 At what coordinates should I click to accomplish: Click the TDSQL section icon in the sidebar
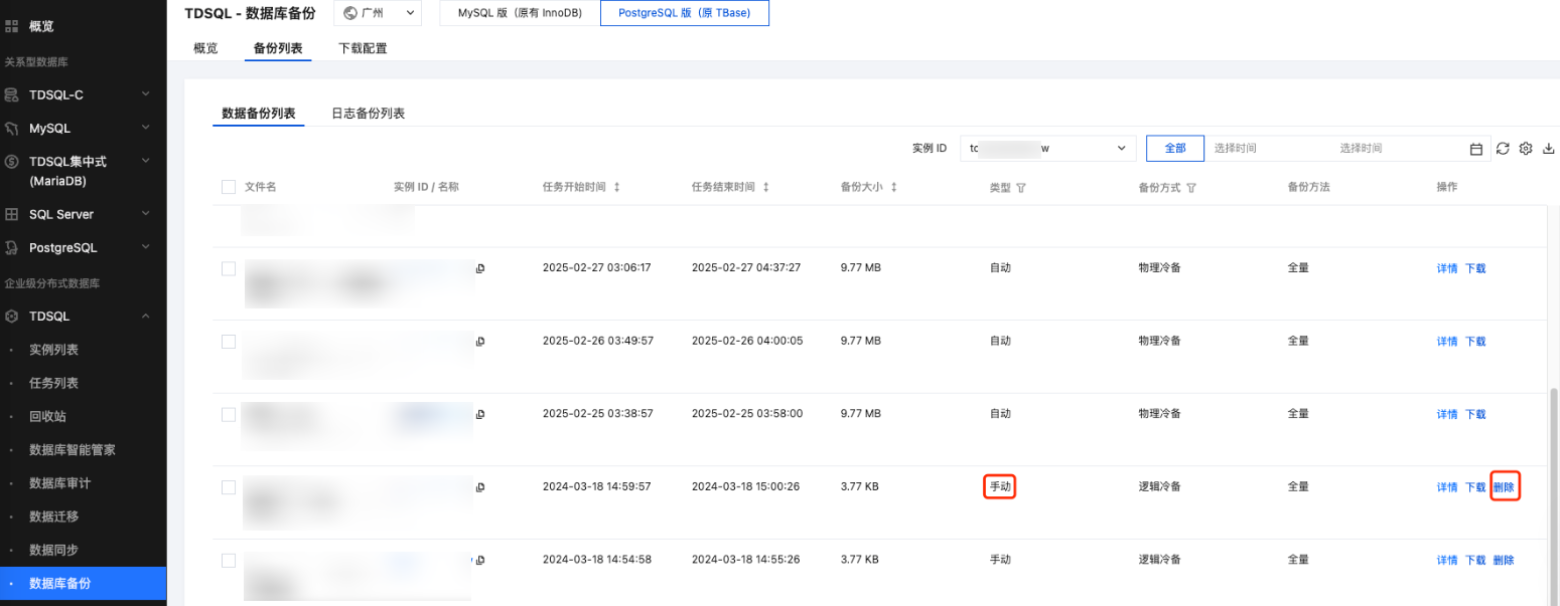(12, 316)
